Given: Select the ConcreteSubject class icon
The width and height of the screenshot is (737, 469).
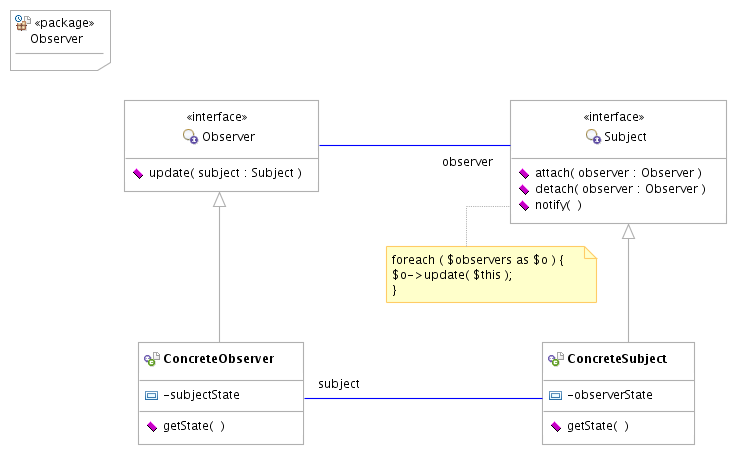Looking at the screenshot, I should coord(556,359).
